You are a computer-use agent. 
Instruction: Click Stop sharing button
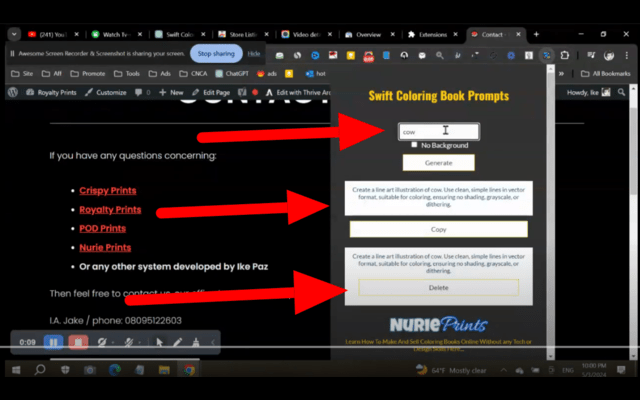coord(216,53)
